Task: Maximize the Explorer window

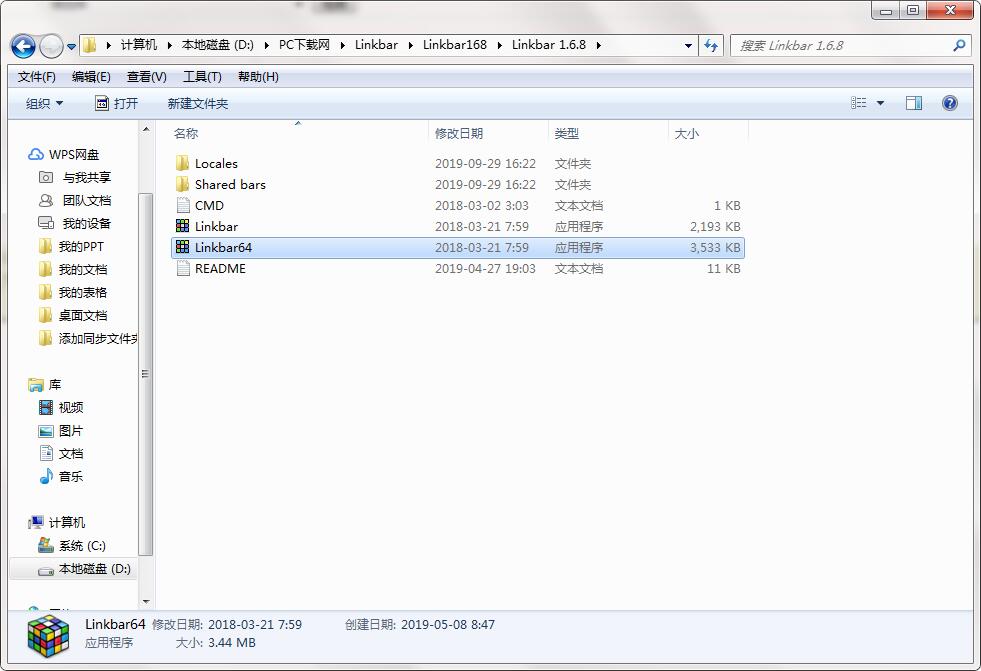Action: pos(913,10)
